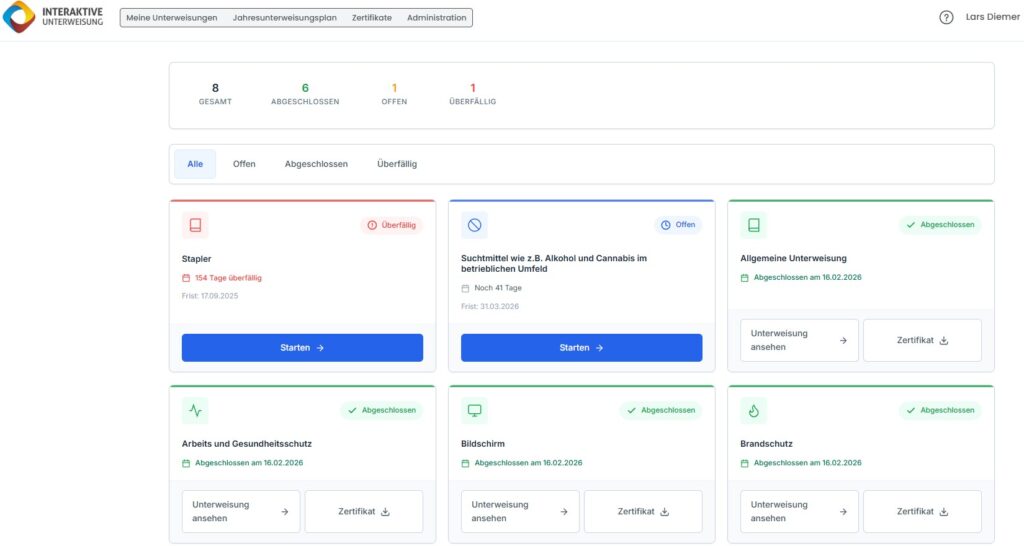Show only Überfällig trainings tab
The height and width of the screenshot is (546, 1024).
coord(397,164)
